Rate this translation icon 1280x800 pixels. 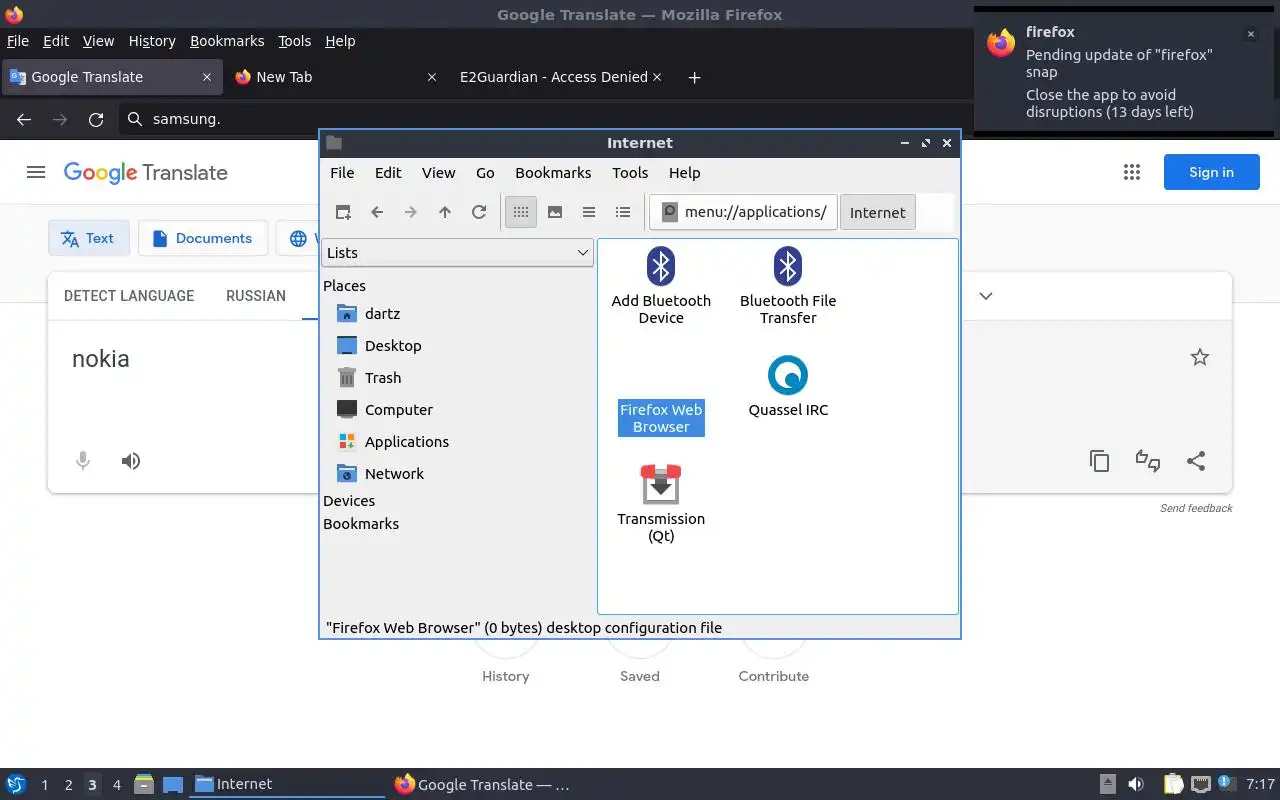pos(1147,461)
